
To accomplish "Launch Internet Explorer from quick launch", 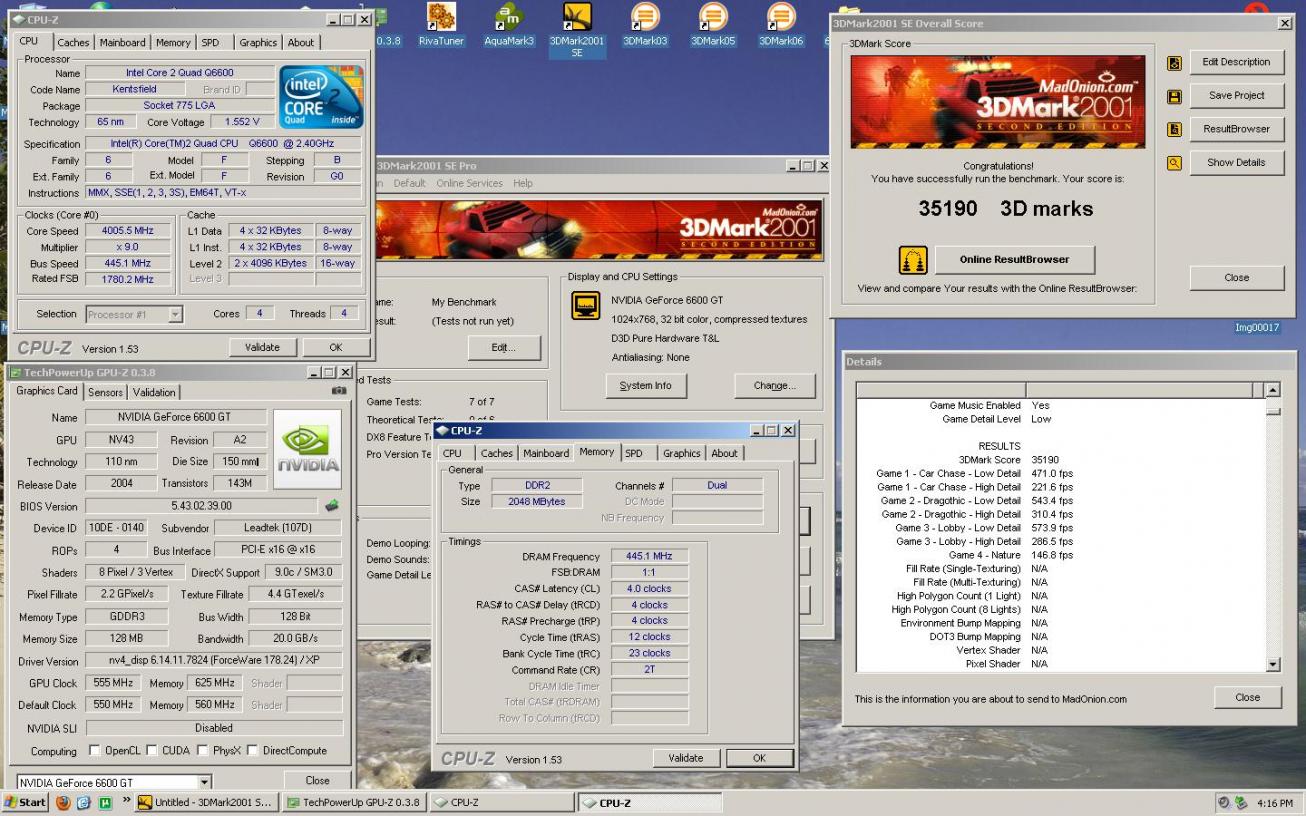I will (x=84, y=803).
